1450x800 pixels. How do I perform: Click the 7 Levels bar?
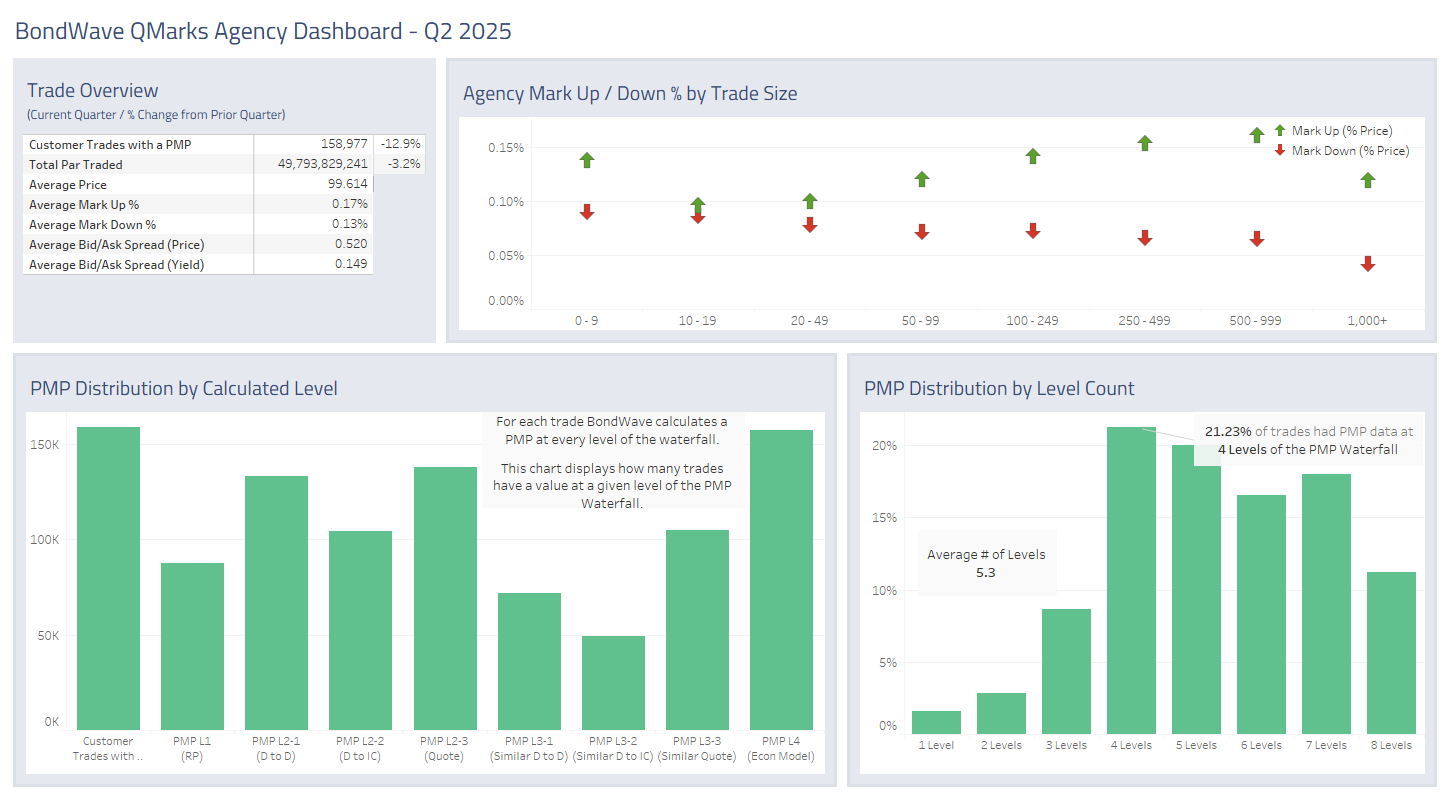(1326, 604)
